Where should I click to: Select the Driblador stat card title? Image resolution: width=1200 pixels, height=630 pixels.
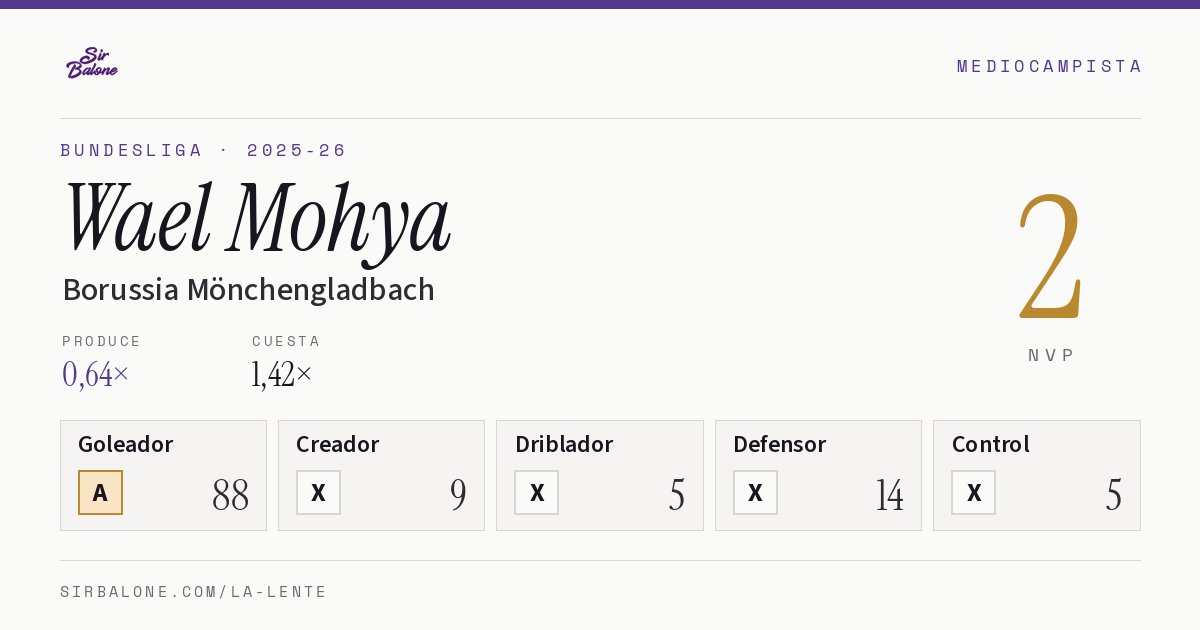click(x=564, y=444)
